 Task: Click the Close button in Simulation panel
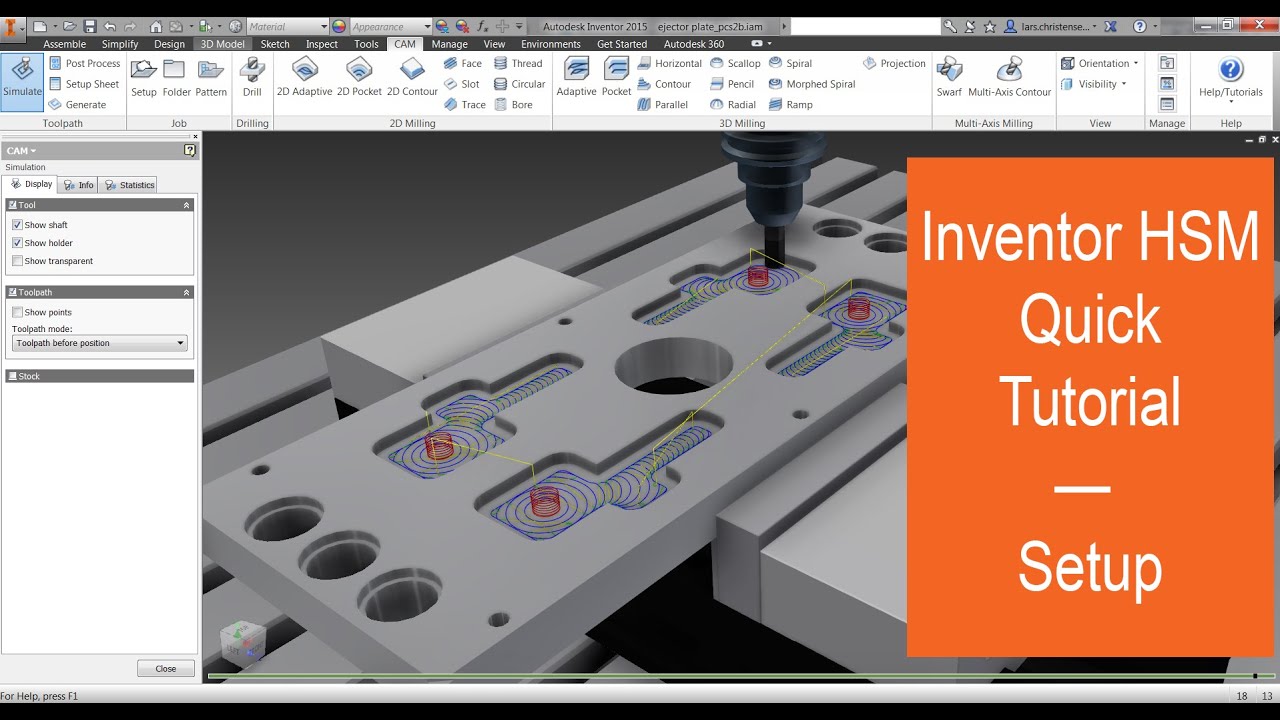(166, 668)
